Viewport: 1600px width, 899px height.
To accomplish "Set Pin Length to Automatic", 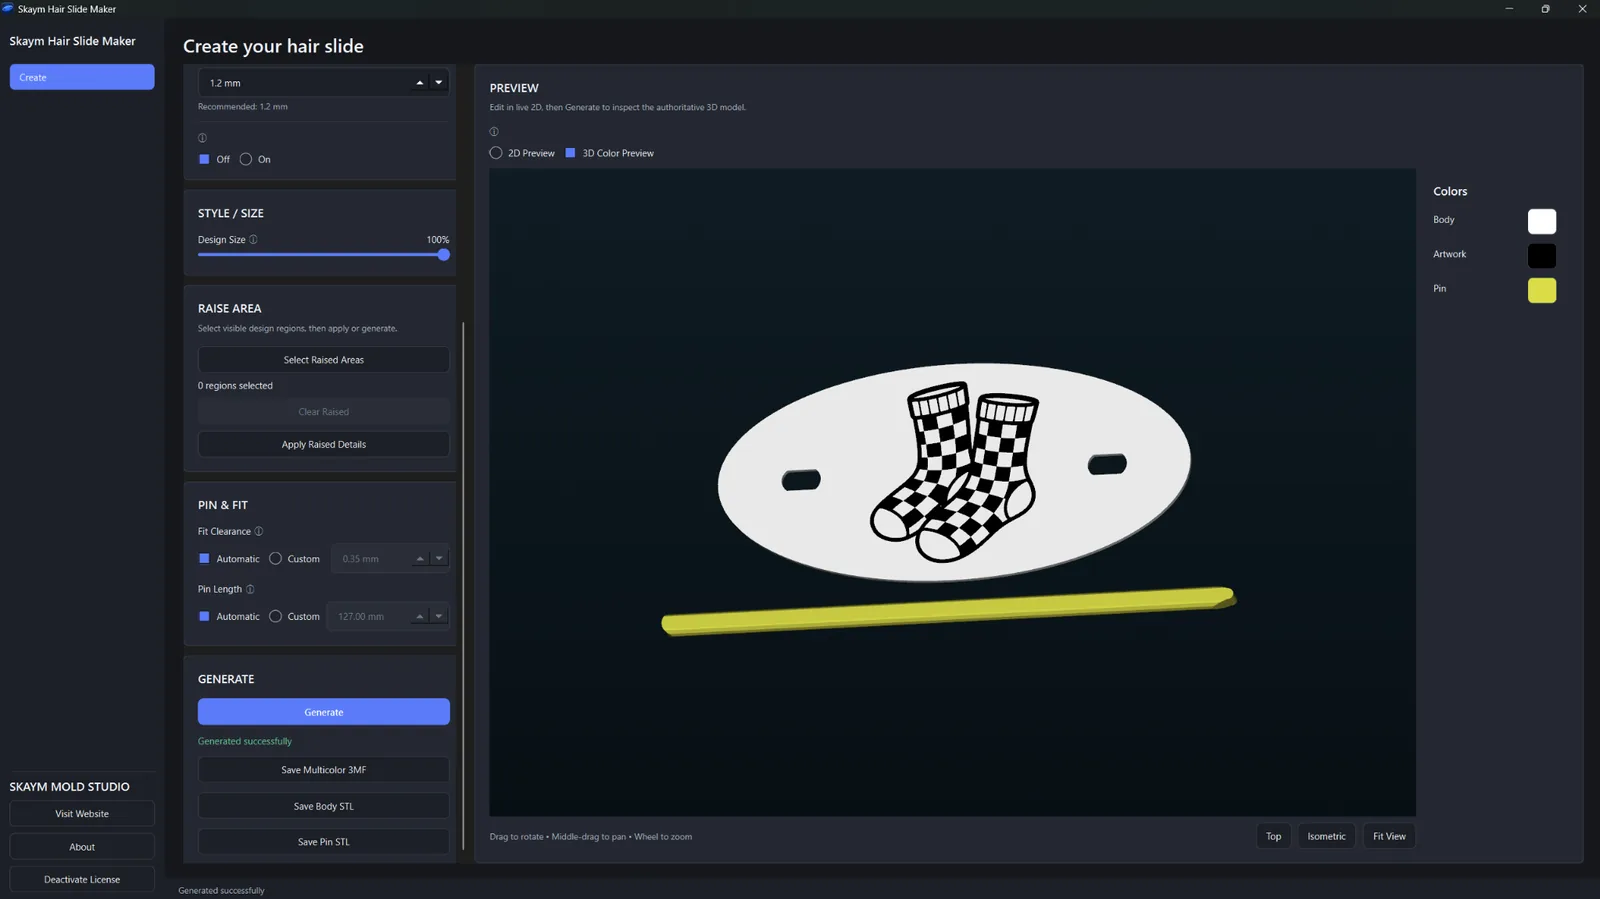I will point(229,617).
